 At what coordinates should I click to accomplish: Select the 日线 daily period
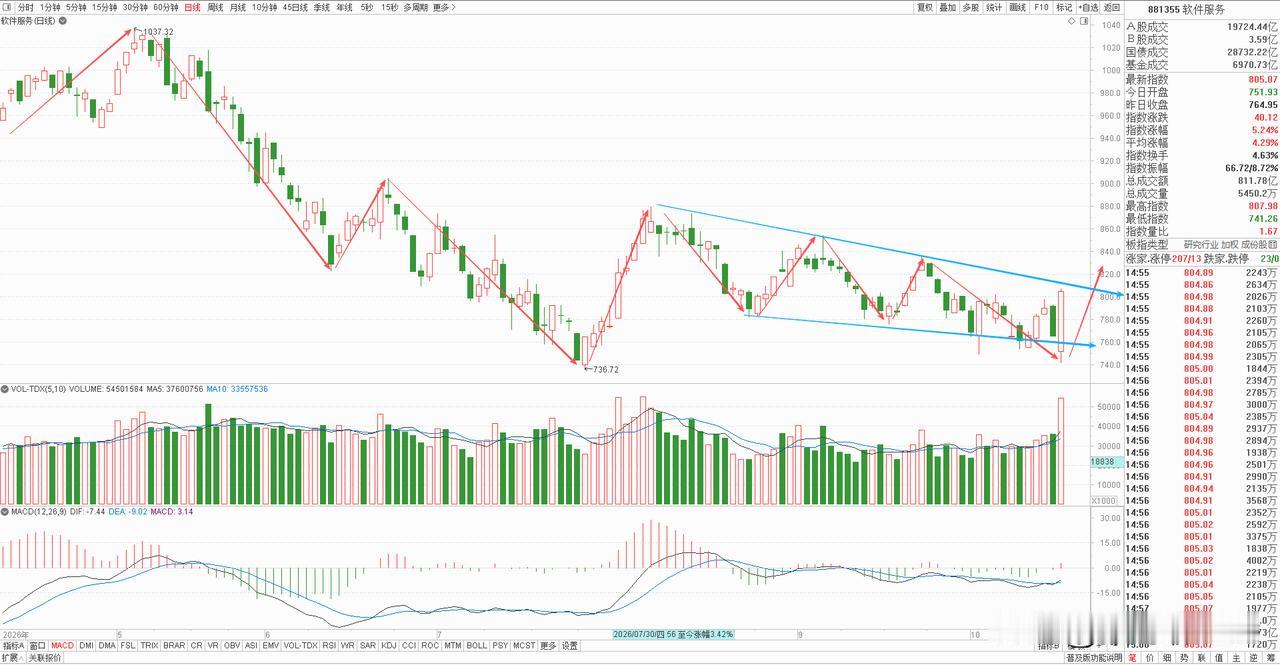pos(192,7)
